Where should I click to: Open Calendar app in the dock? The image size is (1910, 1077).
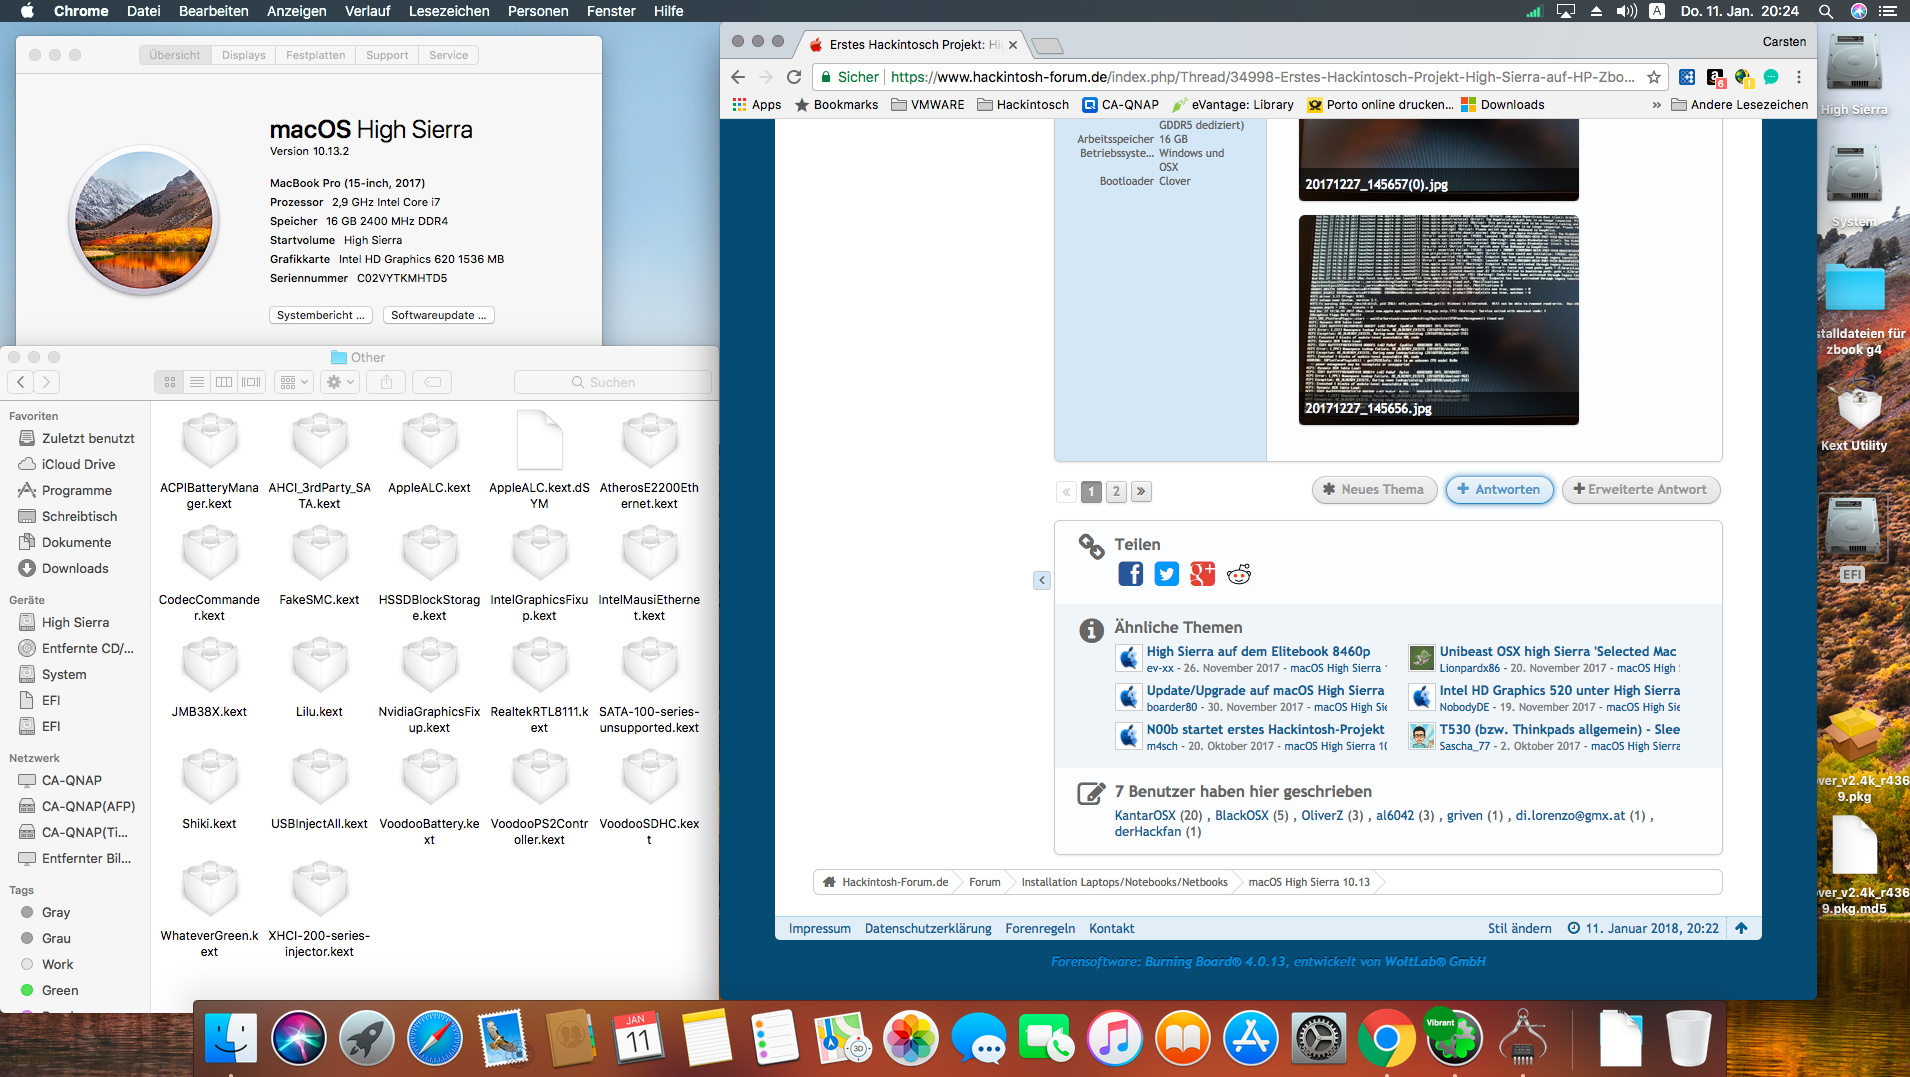coord(639,1038)
